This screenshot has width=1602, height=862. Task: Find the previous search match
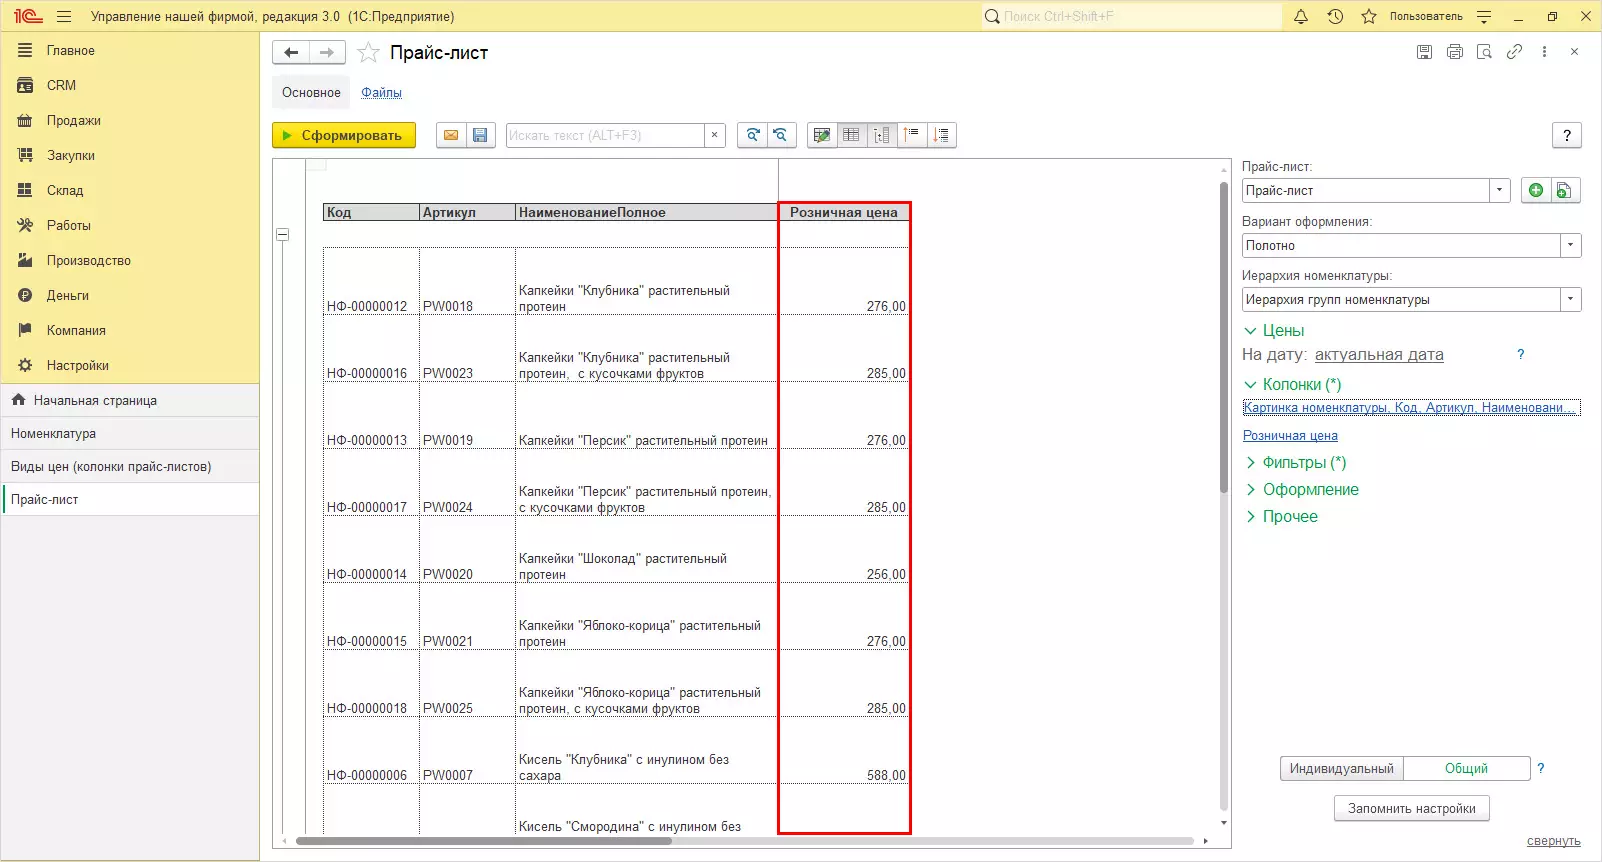click(x=781, y=135)
